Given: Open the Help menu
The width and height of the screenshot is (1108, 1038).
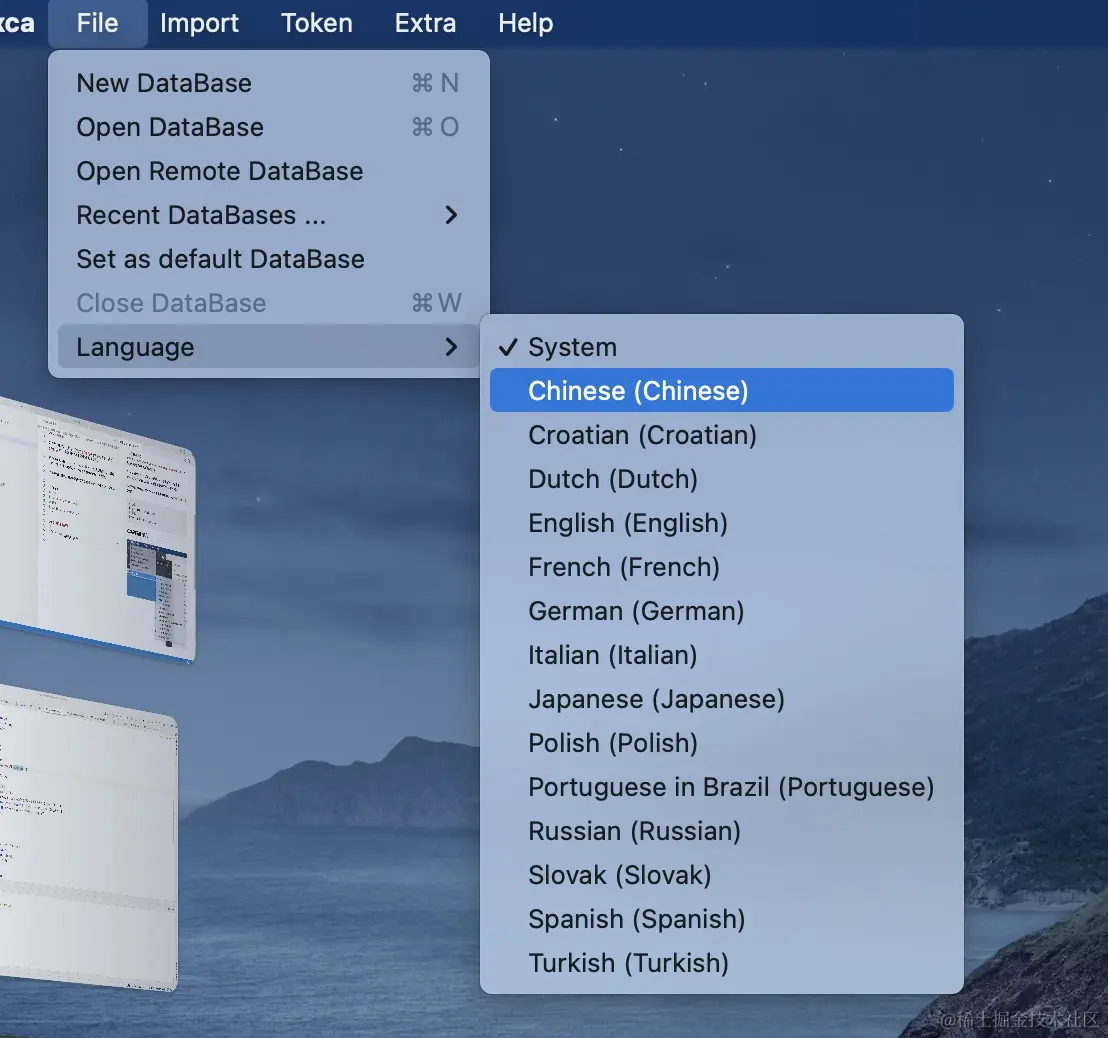Looking at the screenshot, I should pos(526,23).
